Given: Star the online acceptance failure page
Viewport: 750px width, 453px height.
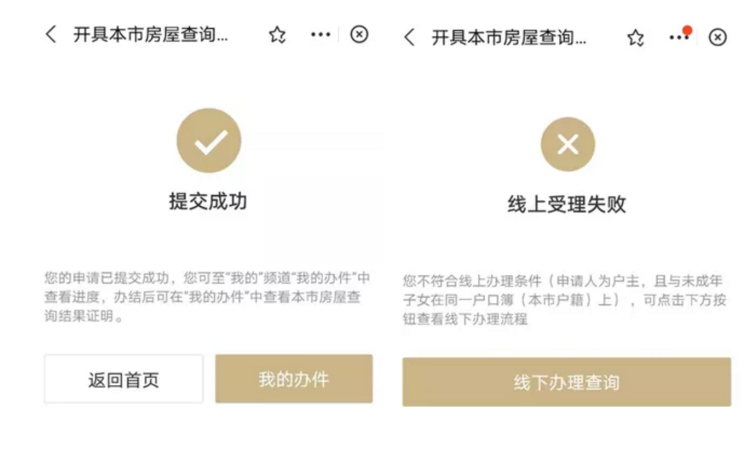Looking at the screenshot, I should [x=635, y=38].
